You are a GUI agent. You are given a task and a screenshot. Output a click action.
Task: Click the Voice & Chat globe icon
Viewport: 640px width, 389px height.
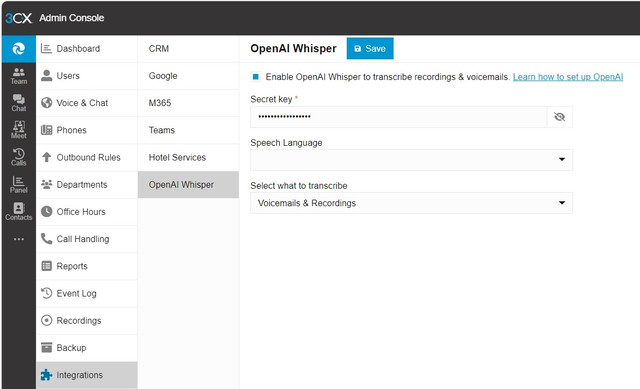coord(47,103)
